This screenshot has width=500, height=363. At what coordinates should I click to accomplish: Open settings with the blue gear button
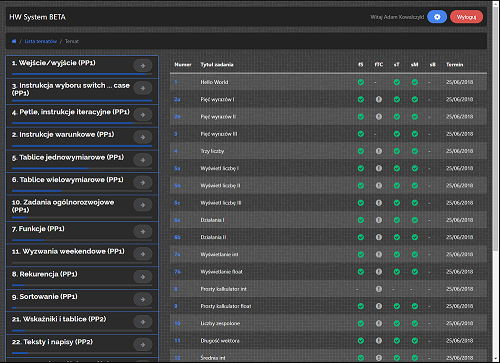[x=437, y=17]
